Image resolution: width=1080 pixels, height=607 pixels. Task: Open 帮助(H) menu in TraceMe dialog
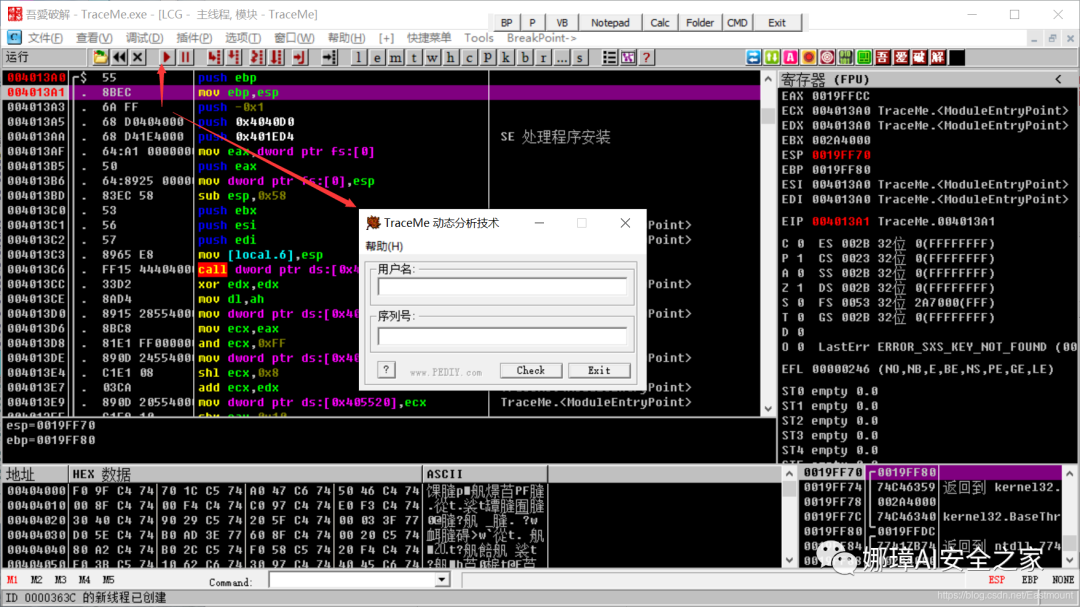pos(384,246)
